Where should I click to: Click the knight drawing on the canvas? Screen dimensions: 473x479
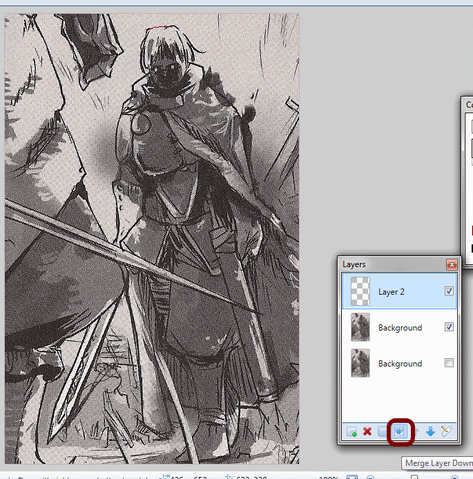[152, 239]
